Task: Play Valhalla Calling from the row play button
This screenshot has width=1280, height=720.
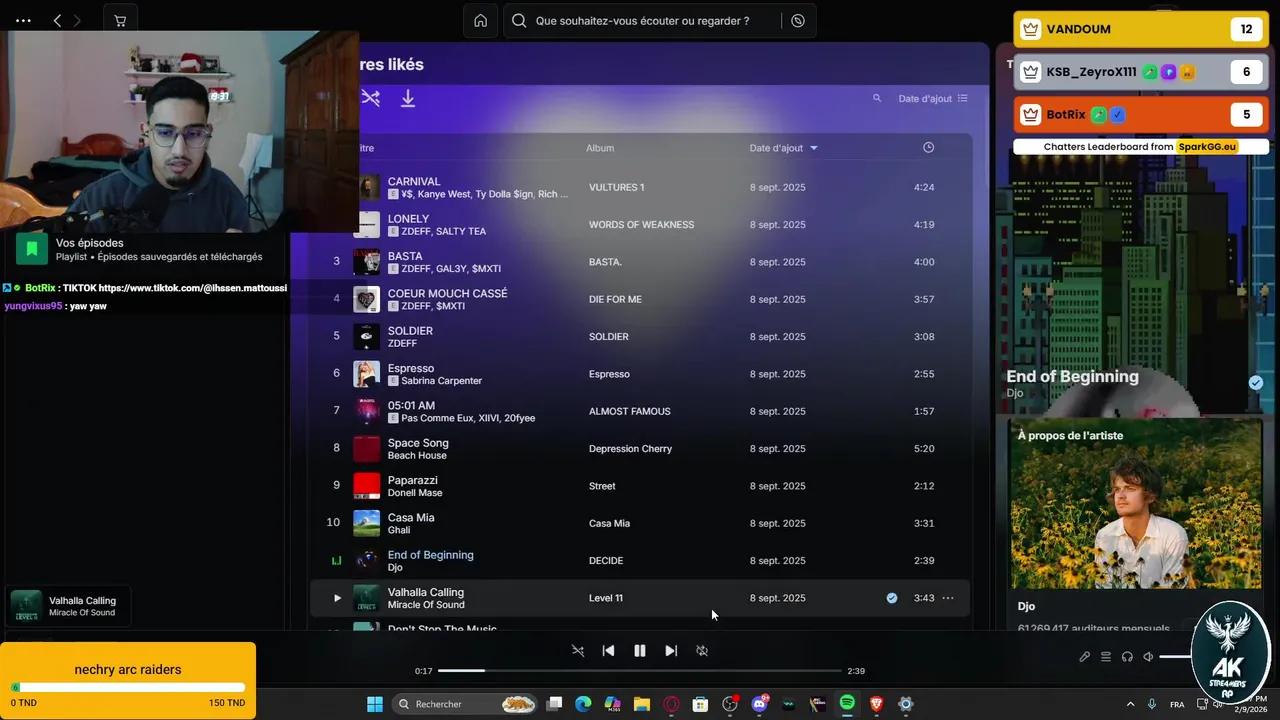Action: coord(337,598)
